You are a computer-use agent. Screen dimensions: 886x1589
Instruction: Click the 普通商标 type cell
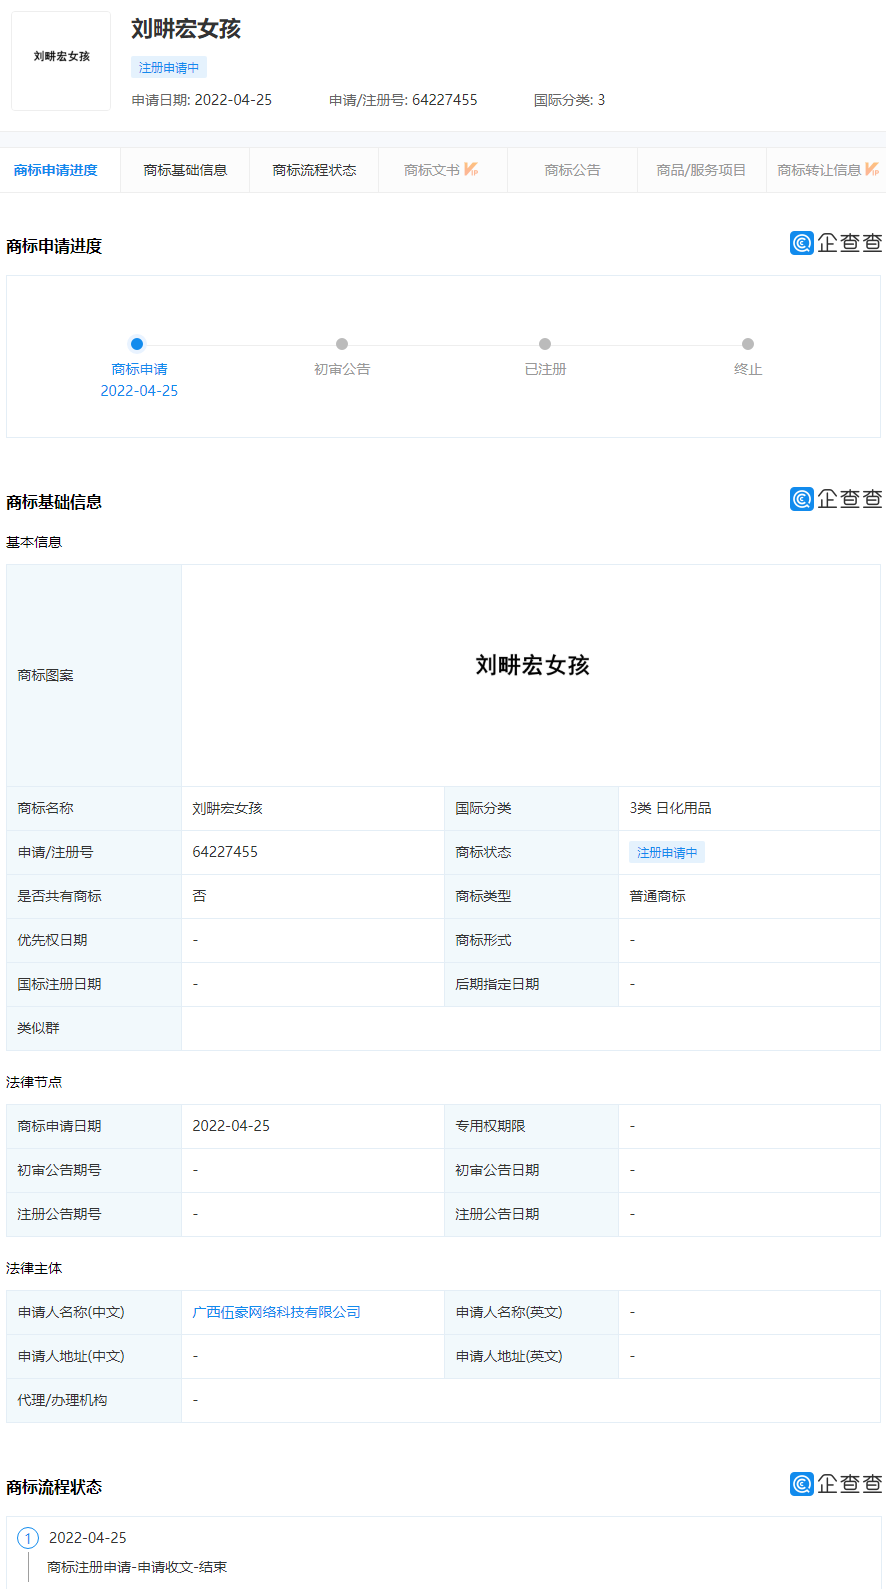tap(749, 896)
